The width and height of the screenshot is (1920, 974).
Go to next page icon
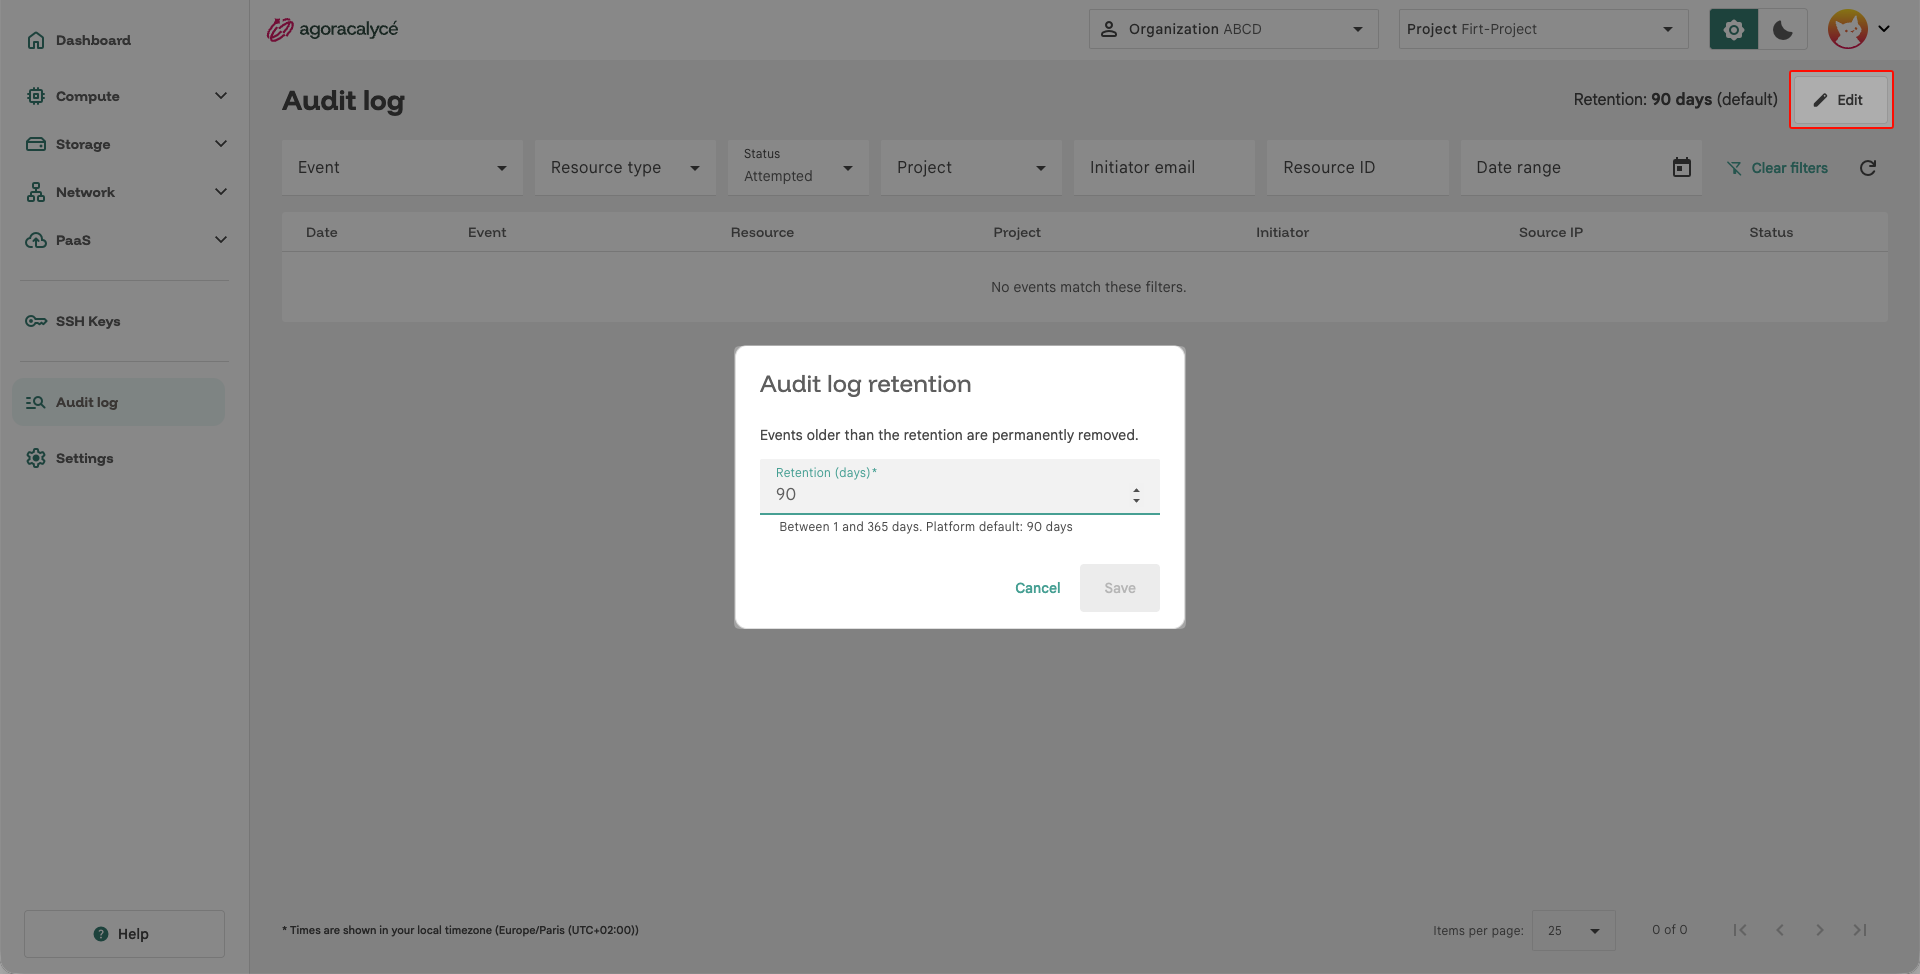pos(1820,930)
